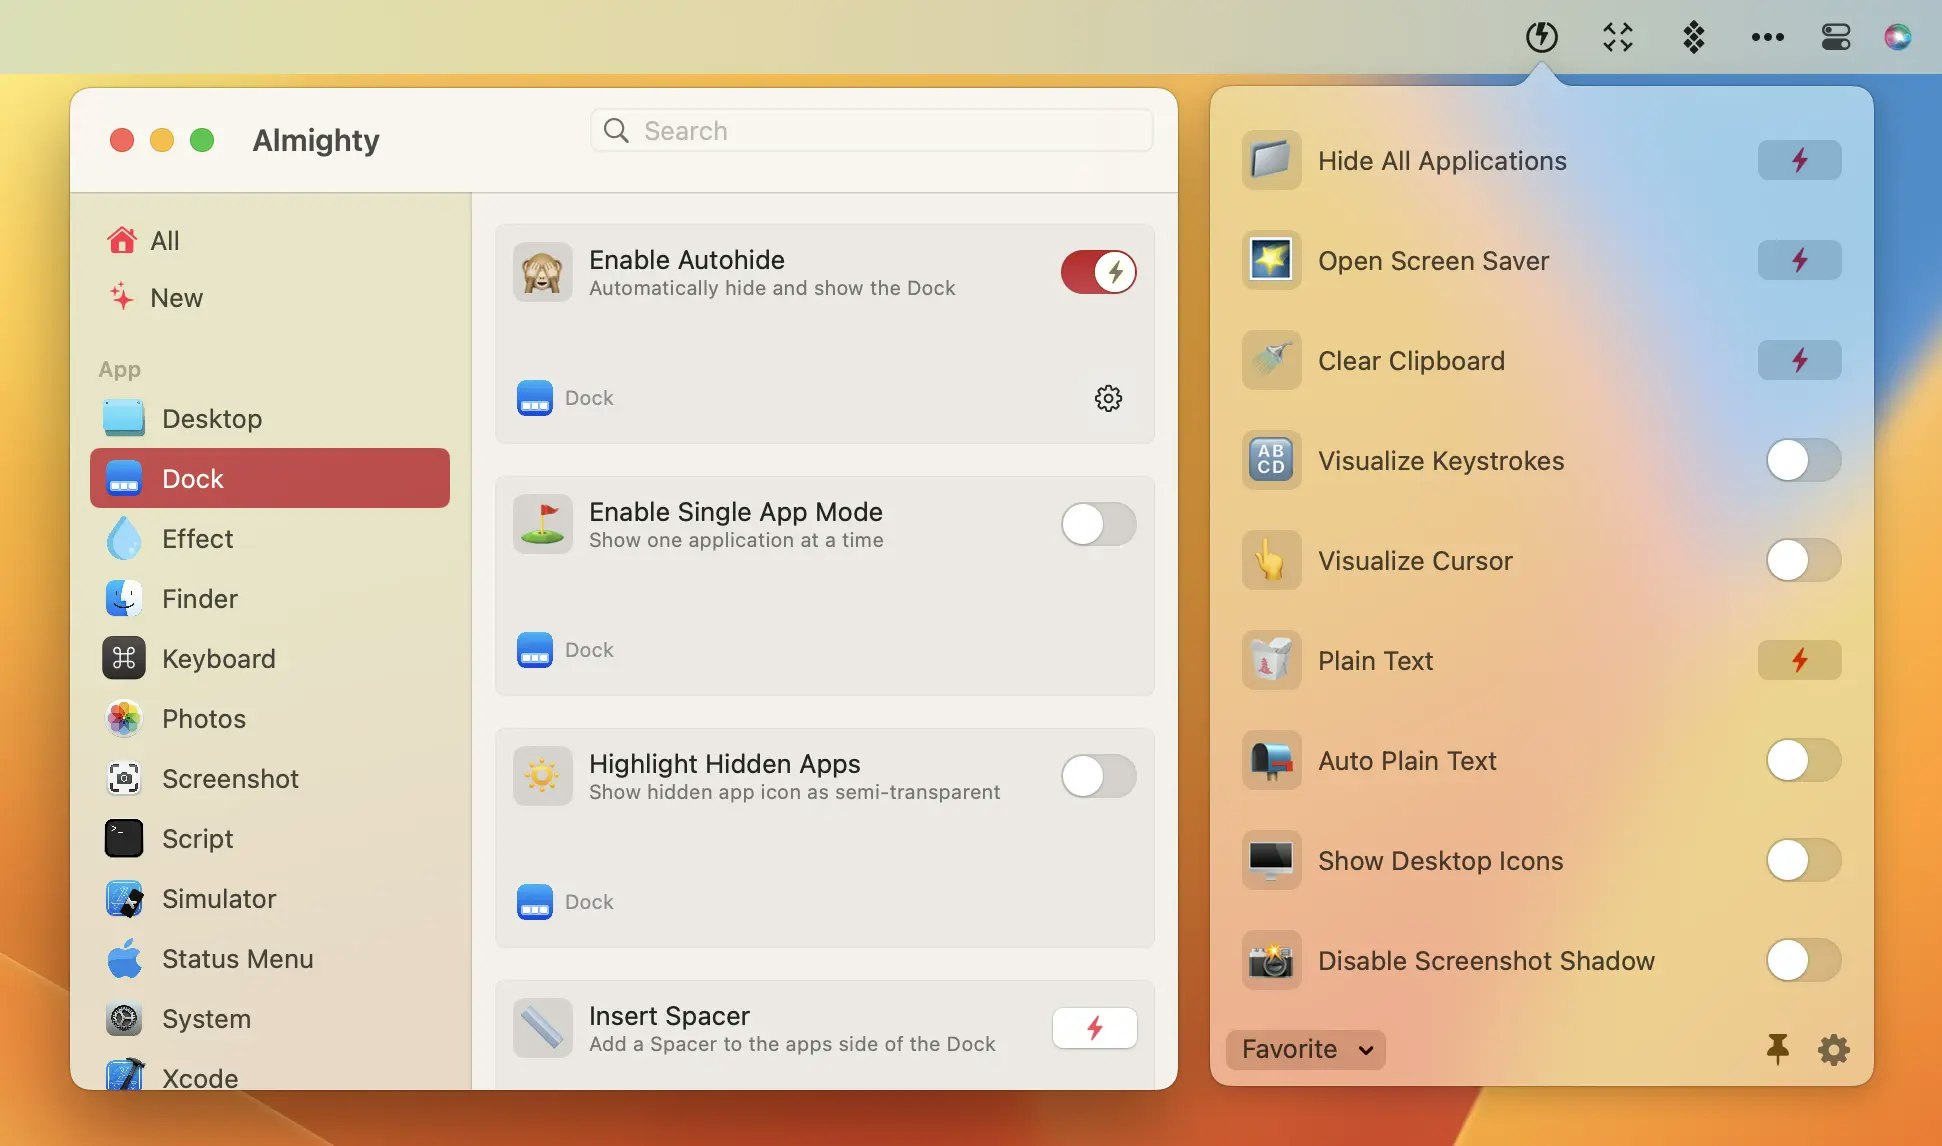Click 'Show hidden app icon as semi-transparent' text

click(794, 792)
